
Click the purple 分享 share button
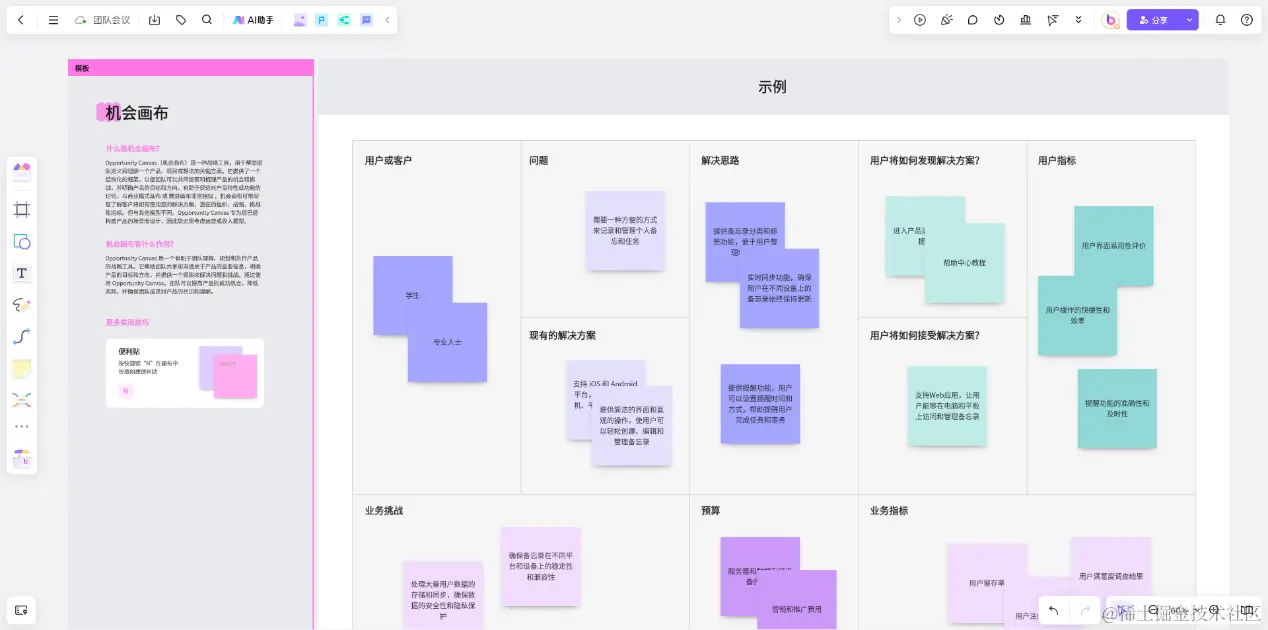(1153, 20)
